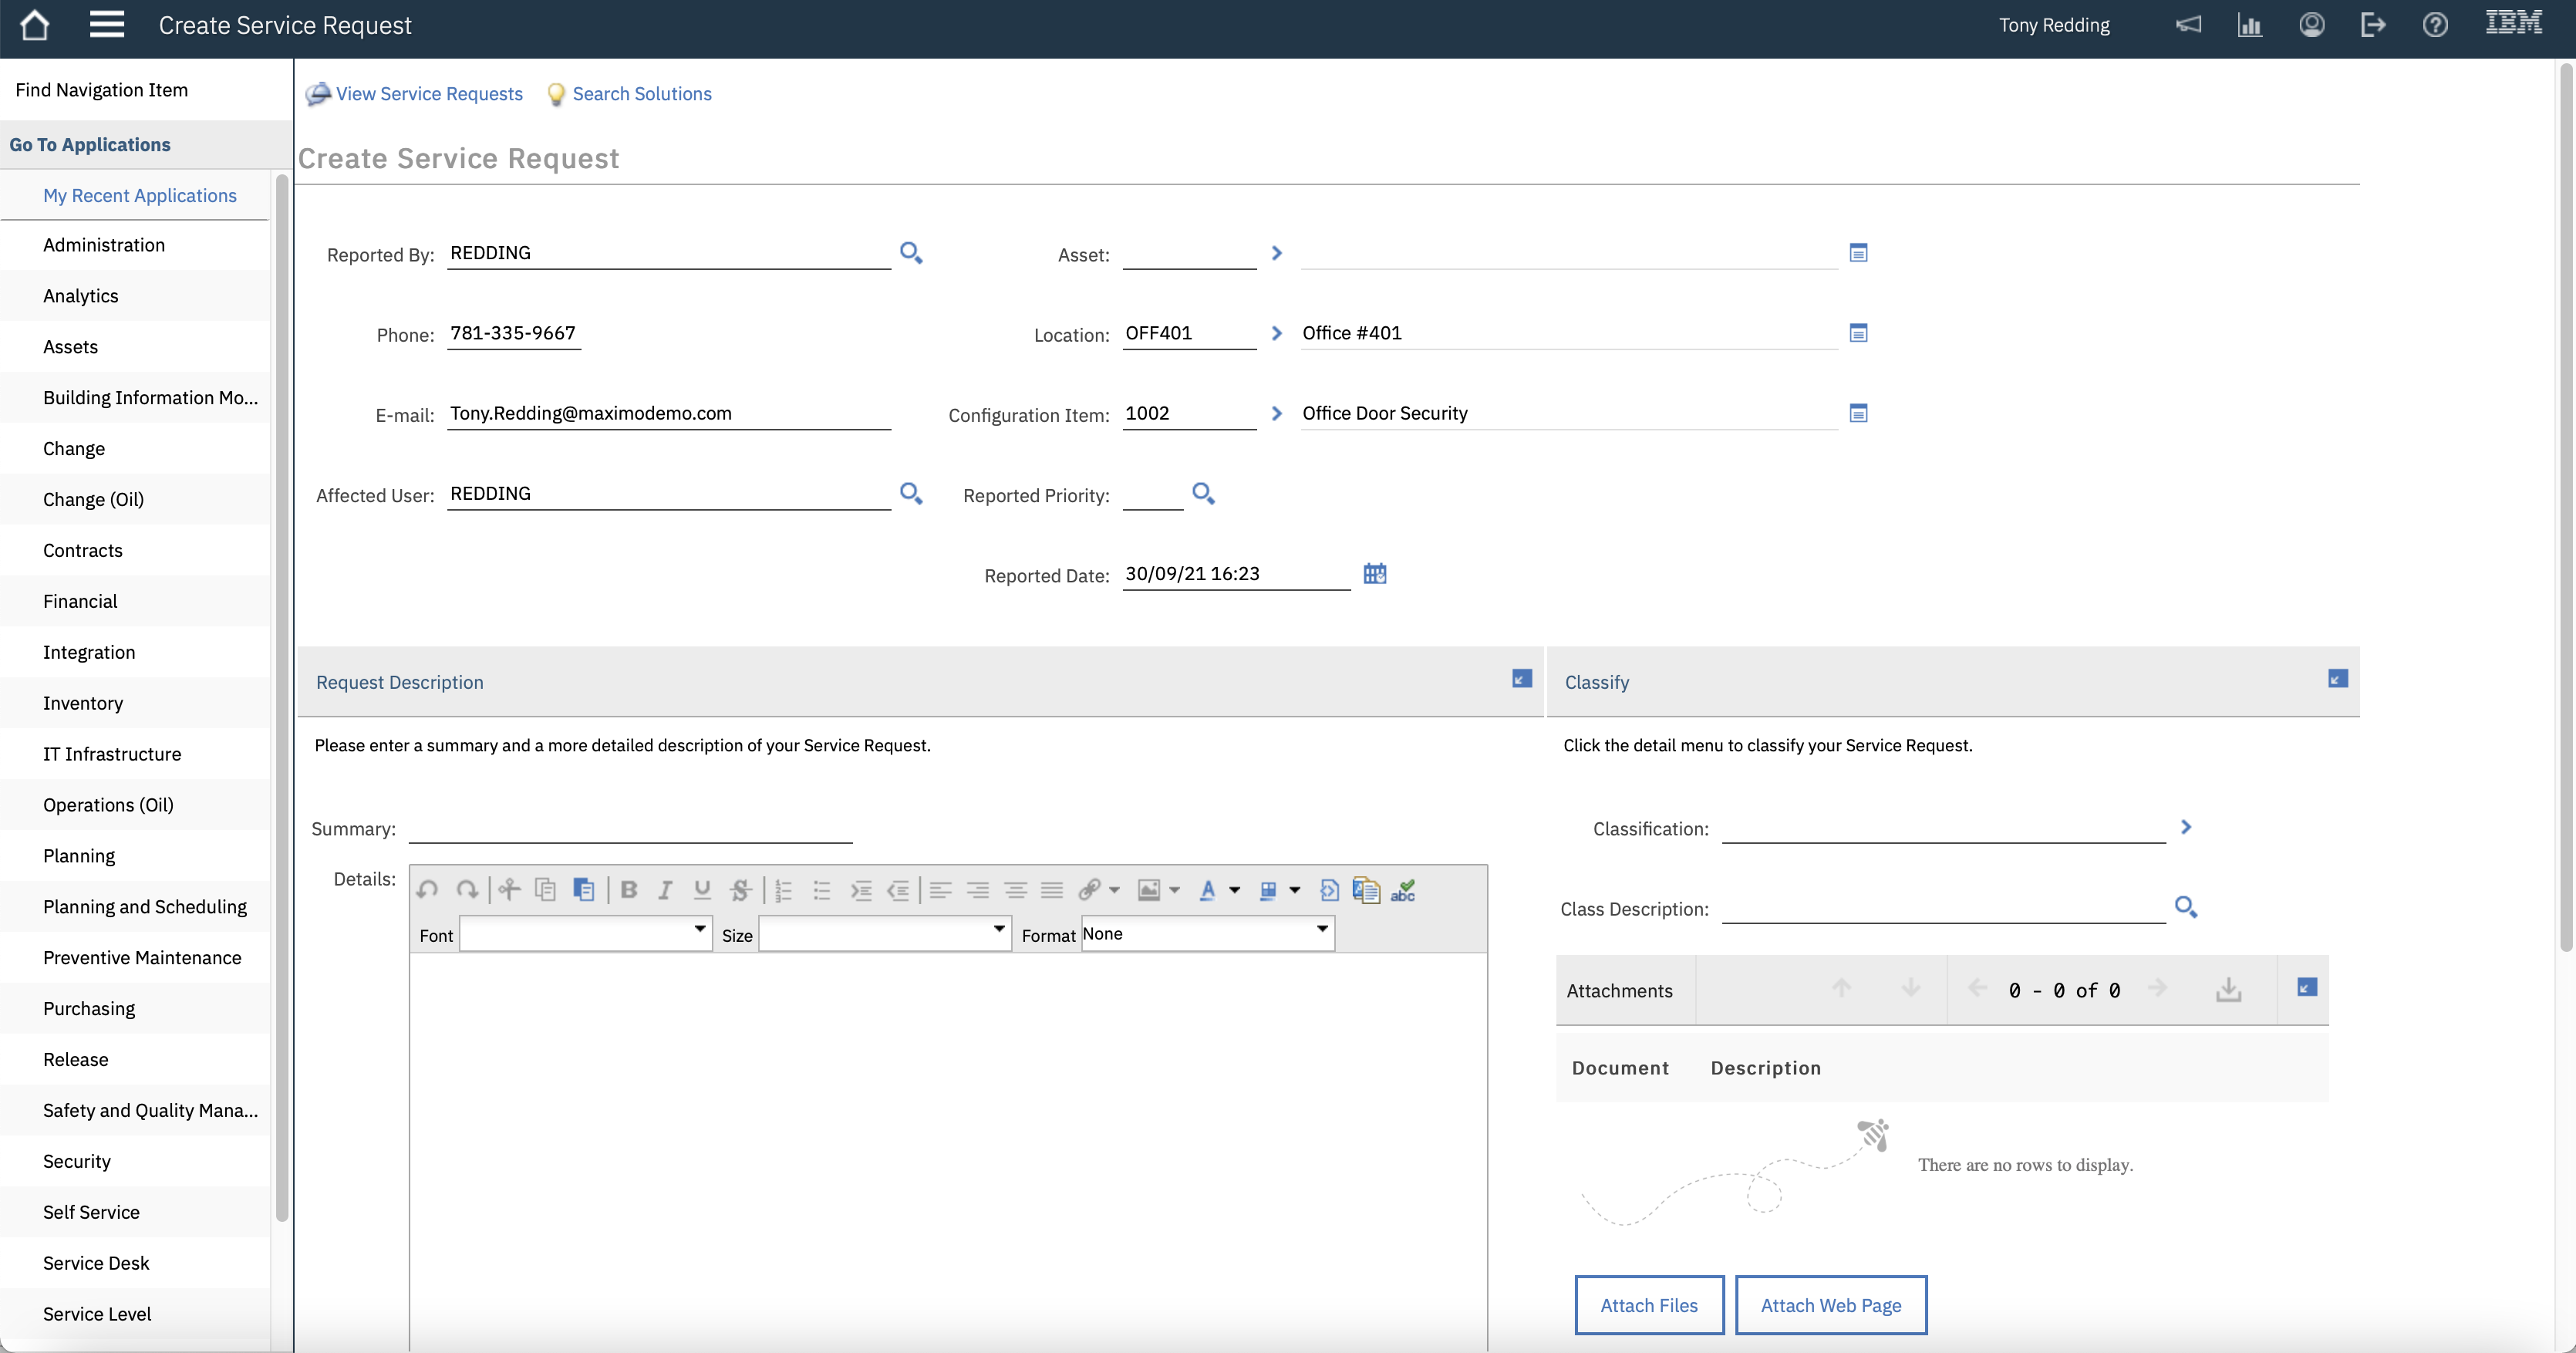Open the reports chart icon in header
2576x1353 pixels.
tap(2249, 25)
